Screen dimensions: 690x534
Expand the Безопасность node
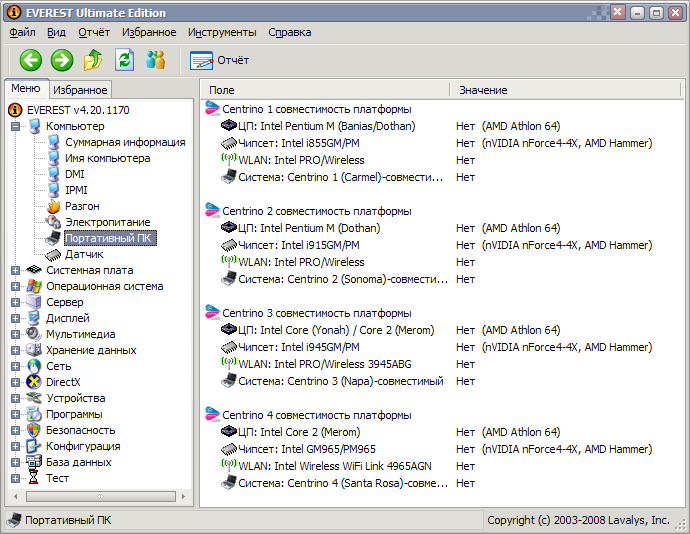point(15,431)
